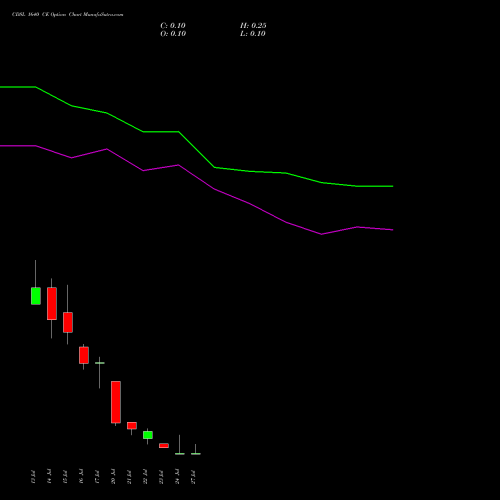
Task: Click the flat candle for 24 Jul
Action: pyautogui.click(x=180, y=453)
